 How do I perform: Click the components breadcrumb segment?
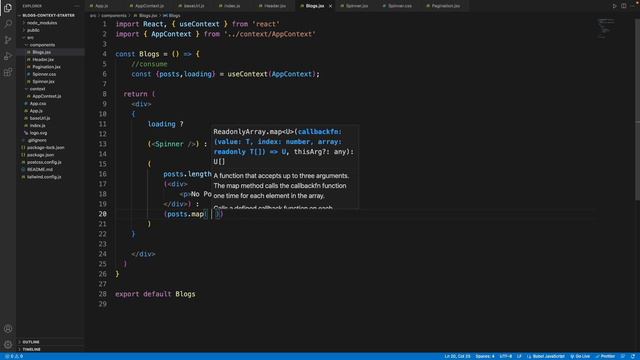coord(114,16)
